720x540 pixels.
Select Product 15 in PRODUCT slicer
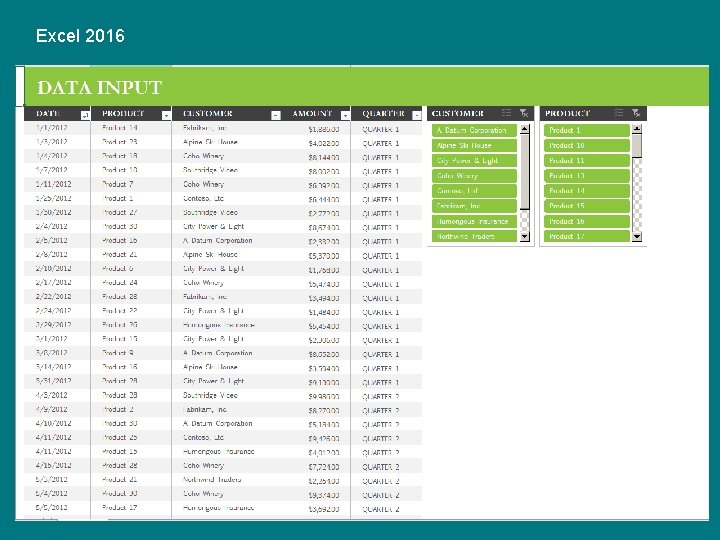point(586,206)
